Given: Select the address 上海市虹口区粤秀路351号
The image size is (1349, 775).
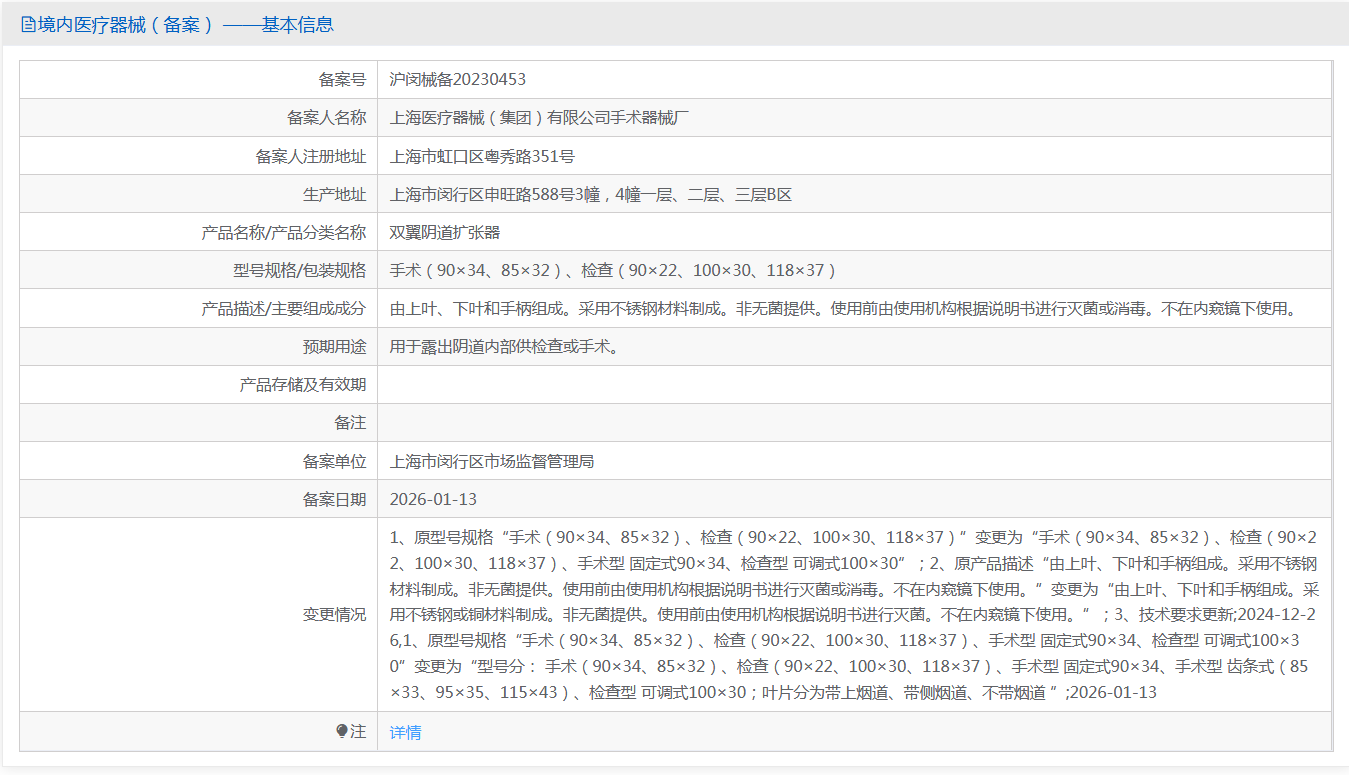Looking at the screenshot, I should pos(482,156).
